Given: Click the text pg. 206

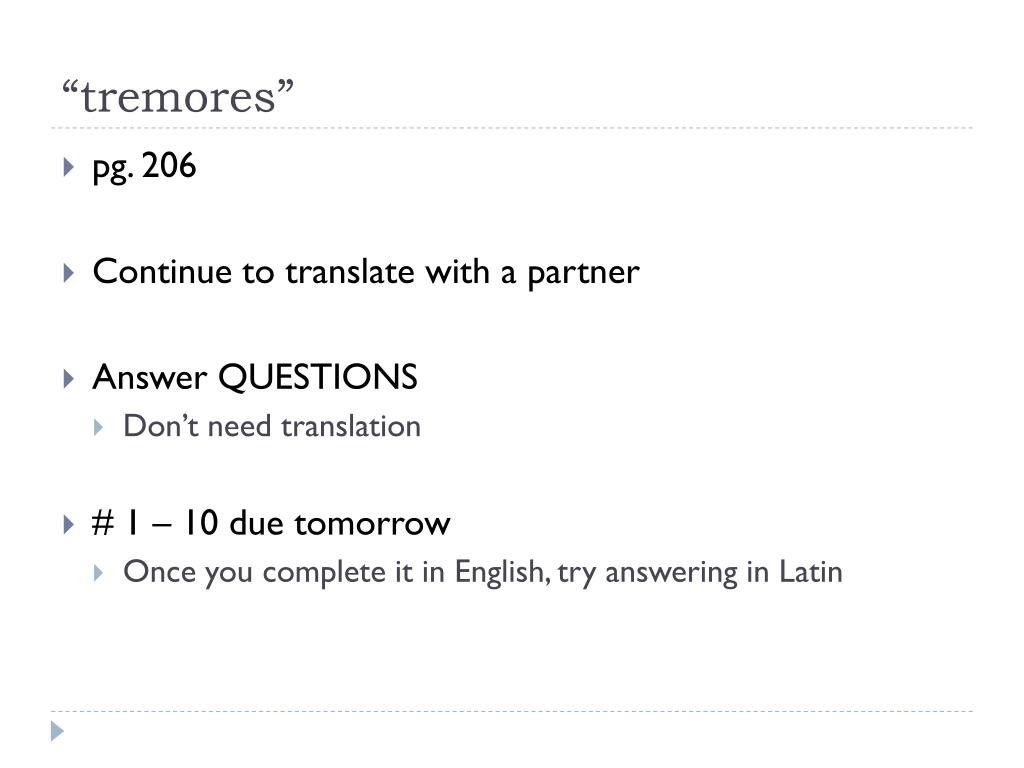Looking at the screenshot, I should coord(144,167).
